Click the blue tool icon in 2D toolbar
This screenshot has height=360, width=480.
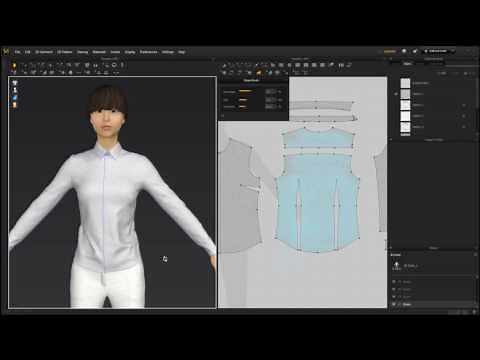point(269,72)
